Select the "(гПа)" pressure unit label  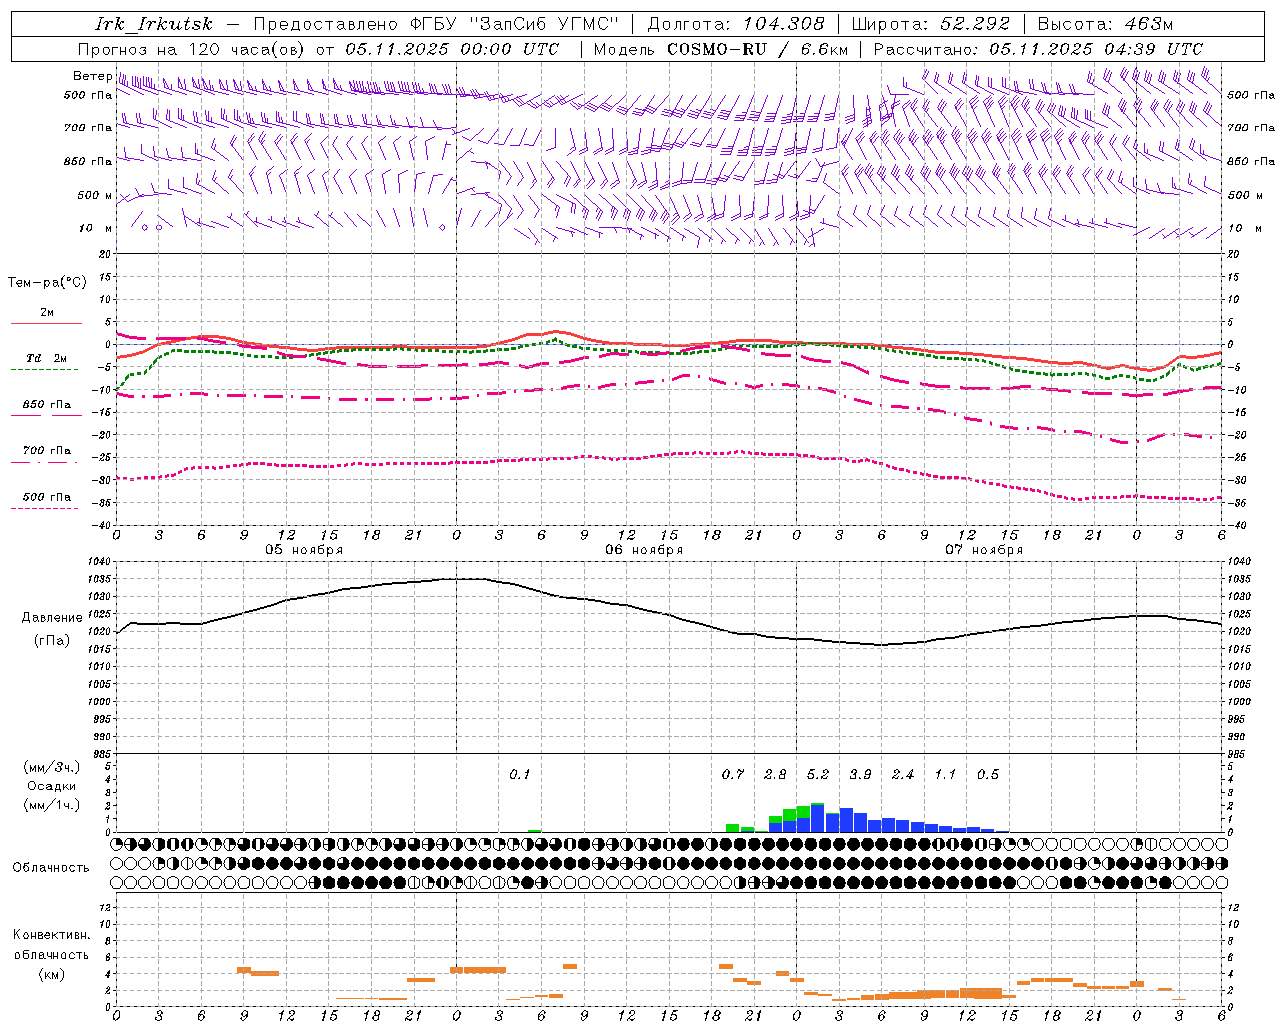[x=52, y=641]
